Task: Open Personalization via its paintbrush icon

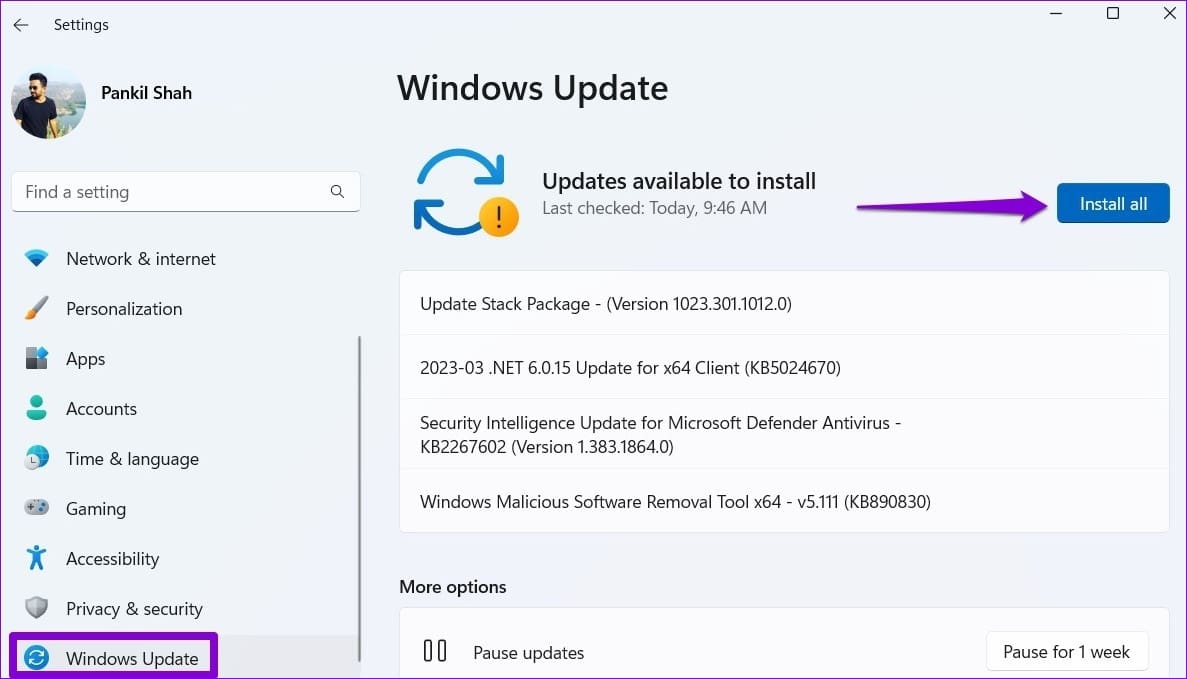Action: [x=36, y=308]
